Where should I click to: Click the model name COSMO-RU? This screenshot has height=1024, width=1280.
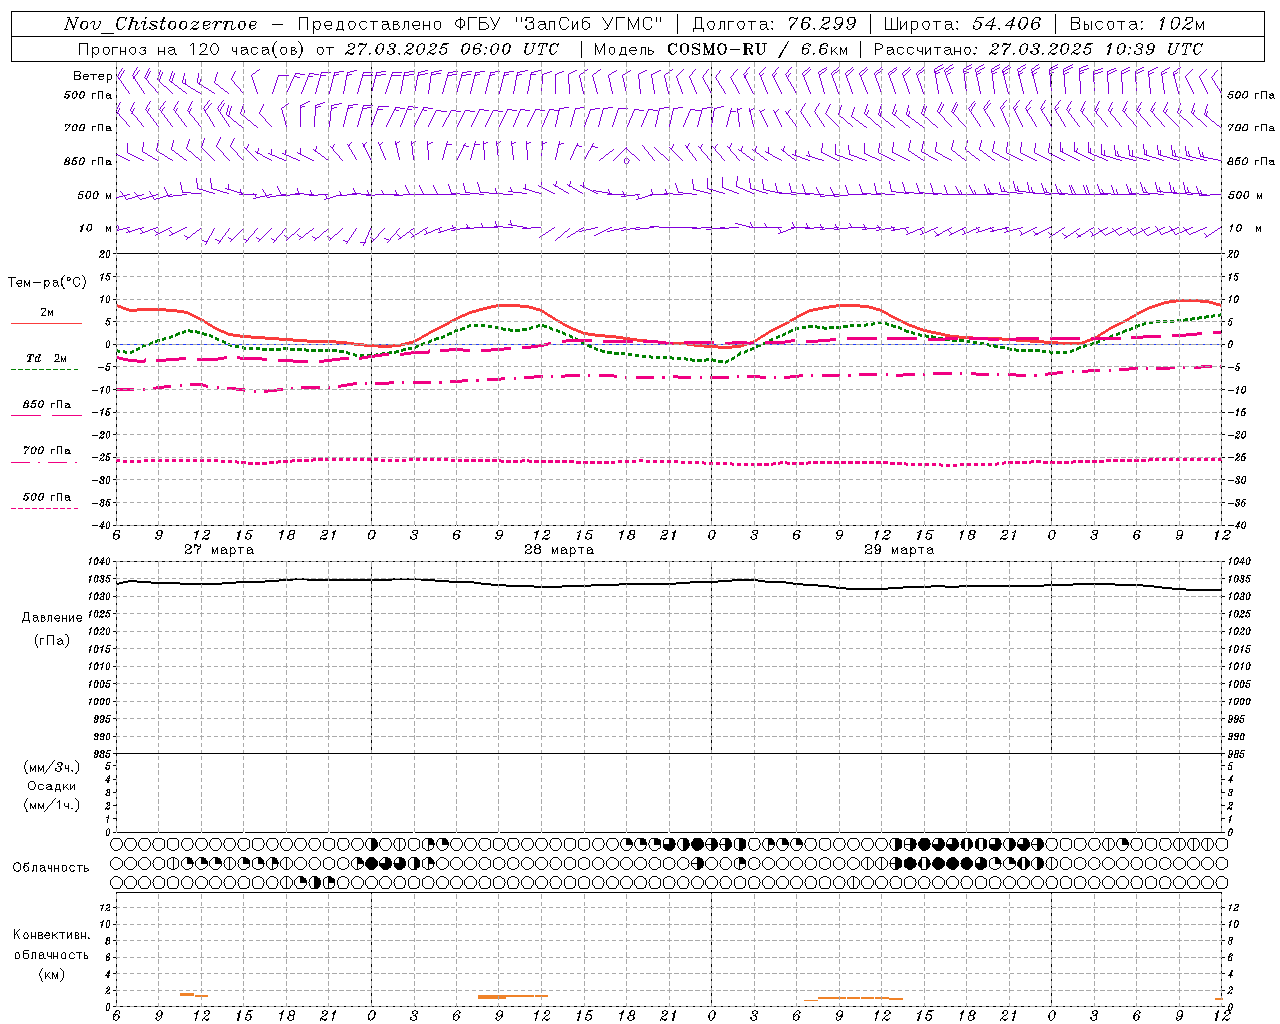tap(717, 49)
